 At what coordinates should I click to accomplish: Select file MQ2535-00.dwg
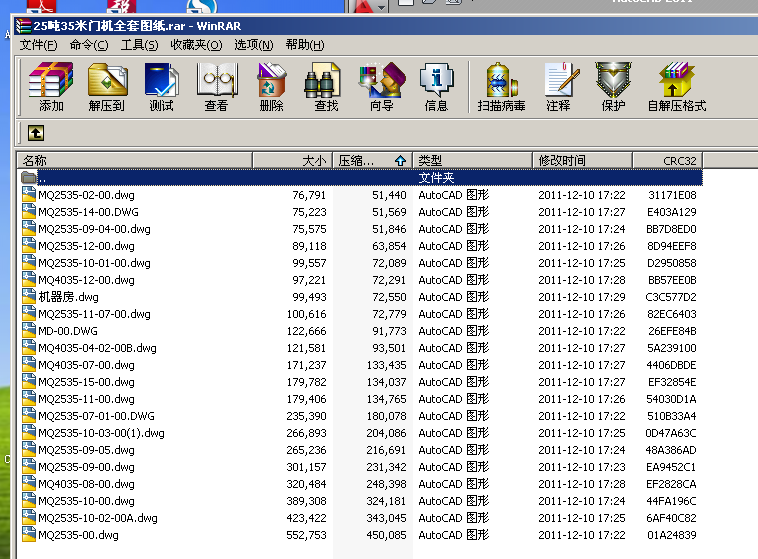click(x=362, y=534)
